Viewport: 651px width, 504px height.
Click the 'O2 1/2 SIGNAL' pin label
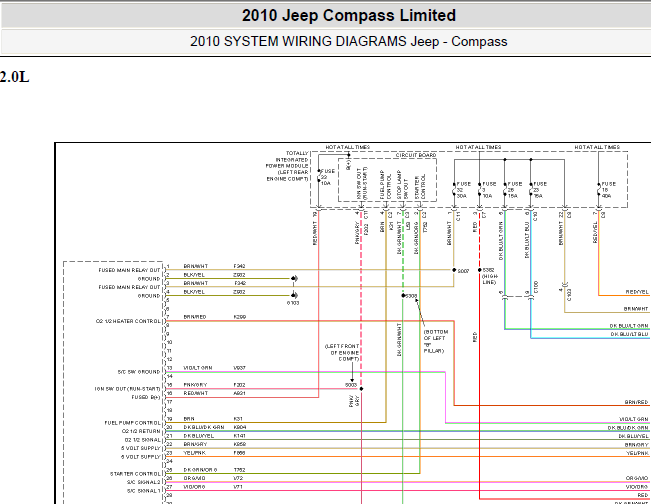142,440
